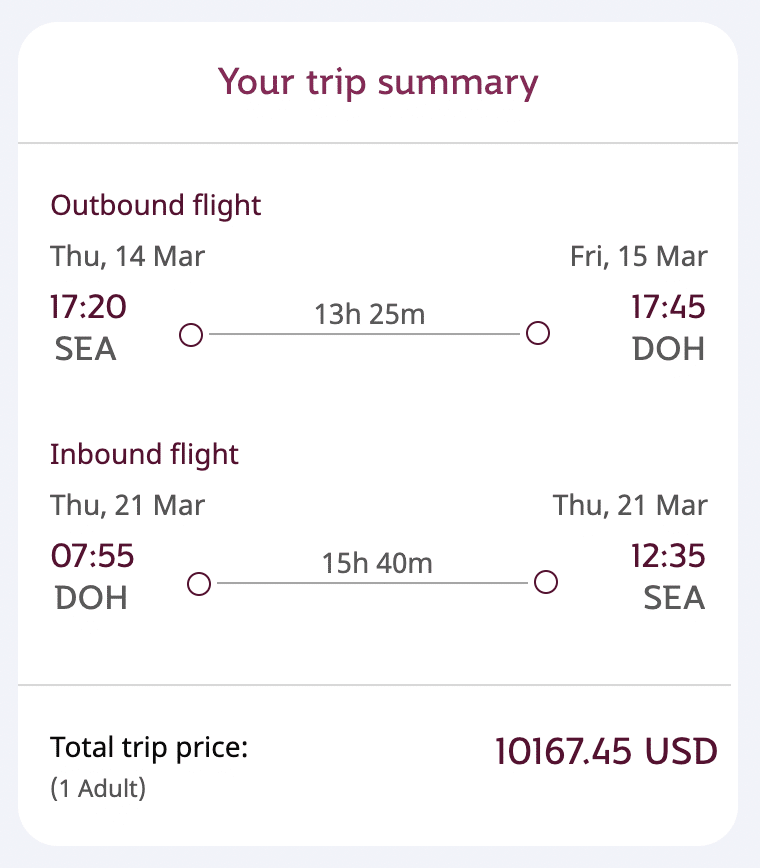Click the outbound departure circle marker
Image resolution: width=760 pixels, height=868 pixels.
pos(191,334)
